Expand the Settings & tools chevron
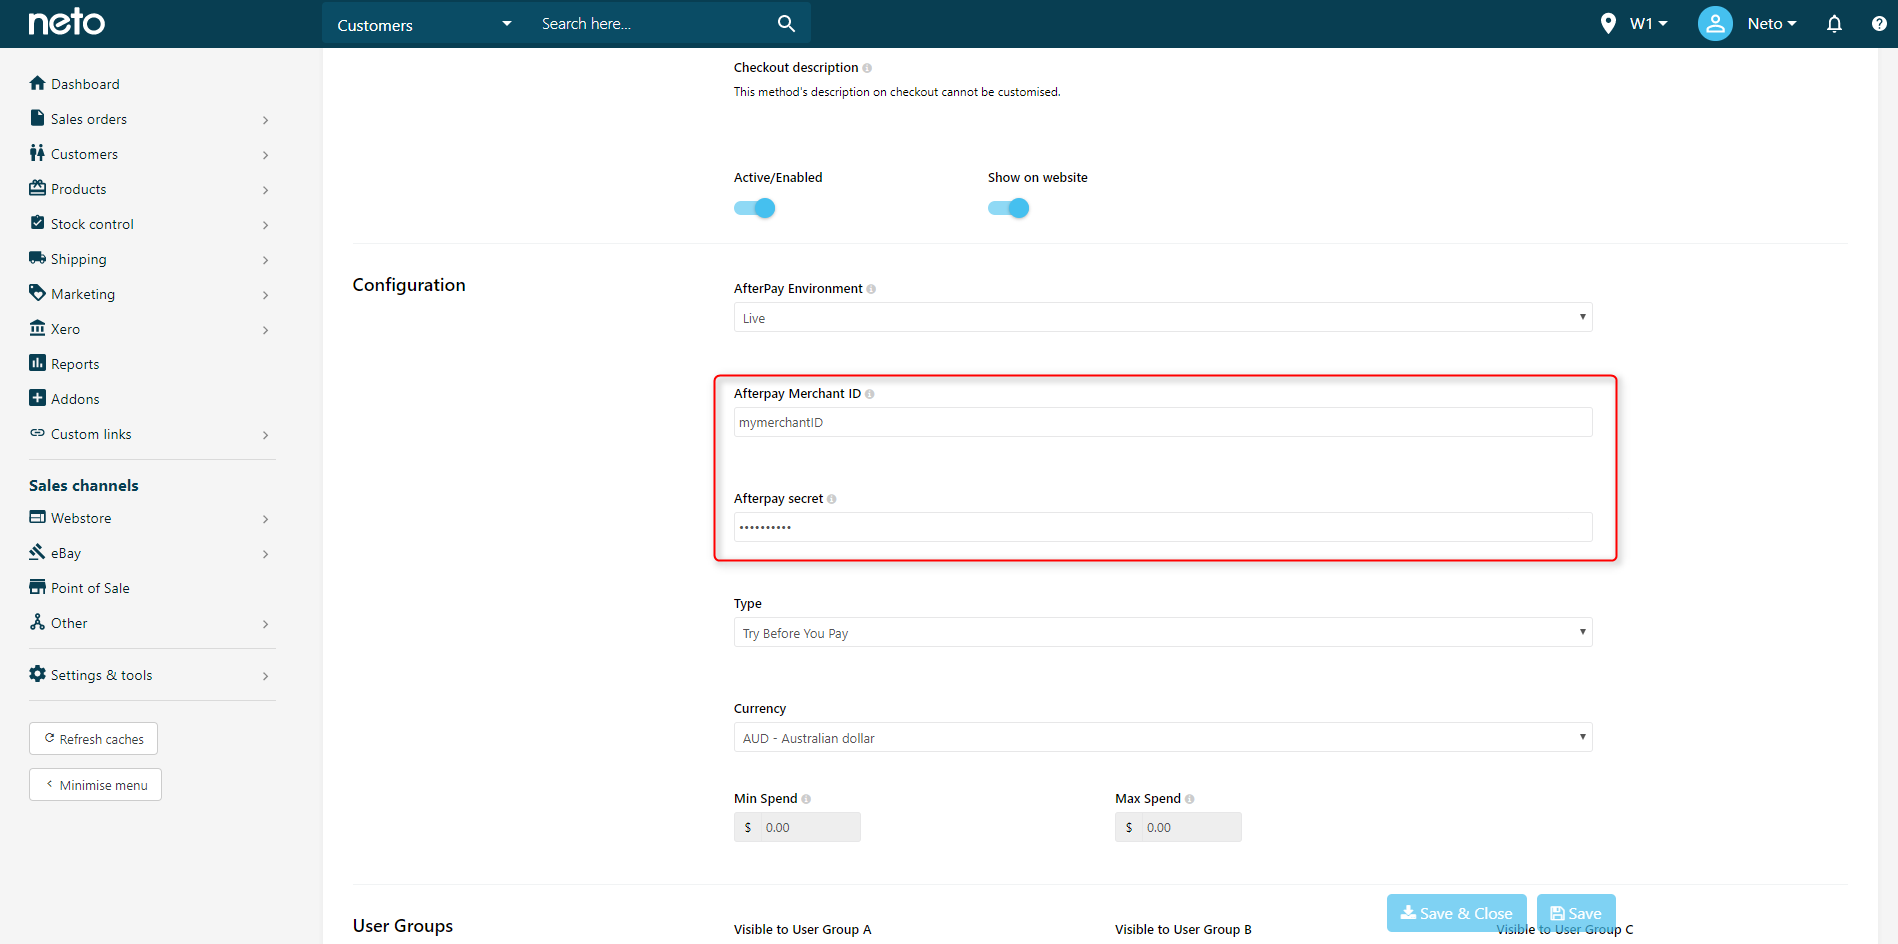The height and width of the screenshot is (944, 1898). point(265,676)
